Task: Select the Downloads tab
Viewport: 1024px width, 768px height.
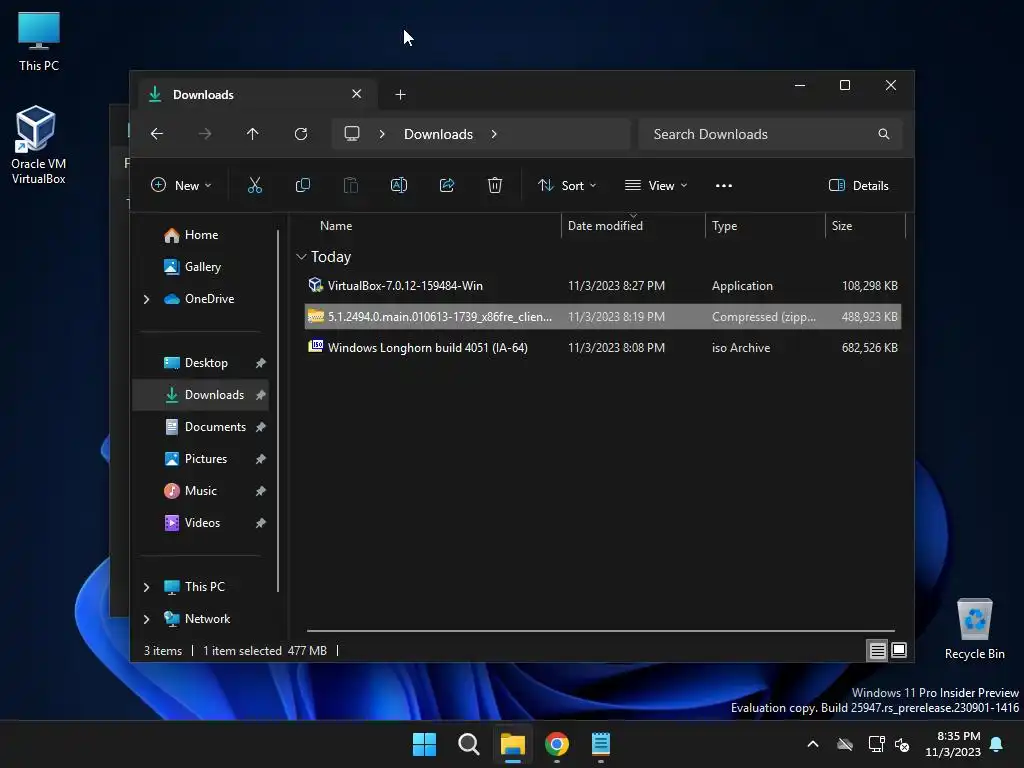Action: pyautogui.click(x=256, y=95)
